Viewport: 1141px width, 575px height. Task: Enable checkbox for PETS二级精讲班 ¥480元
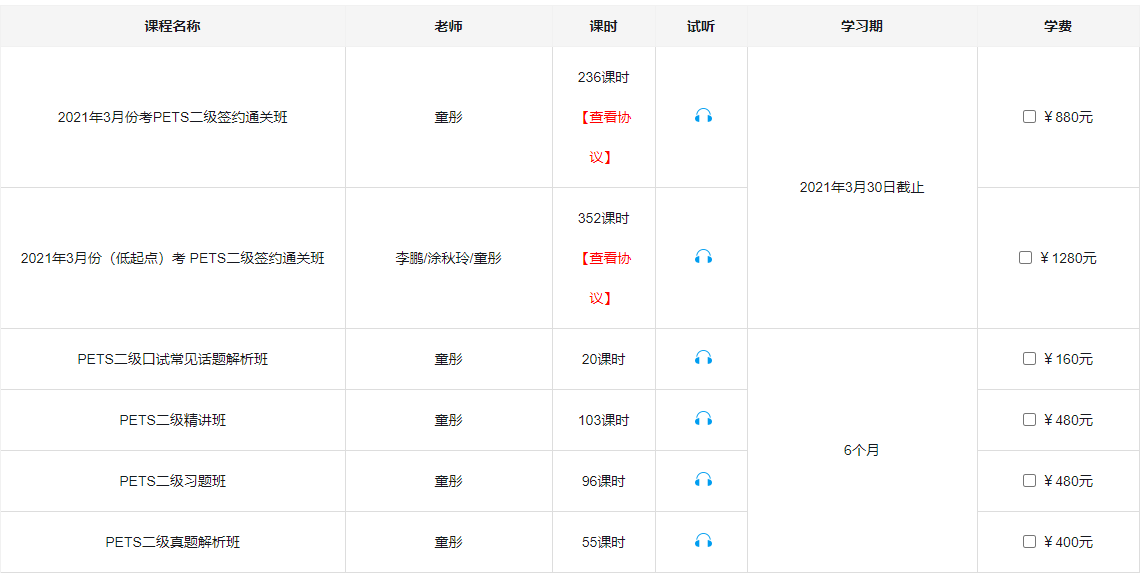[x=1029, y=420]
